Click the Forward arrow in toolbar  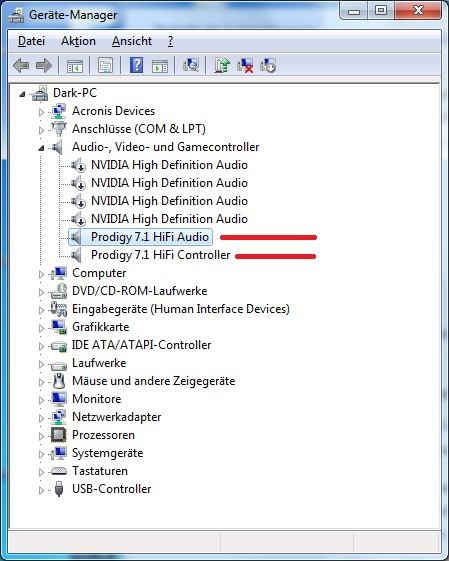(44, 65)
